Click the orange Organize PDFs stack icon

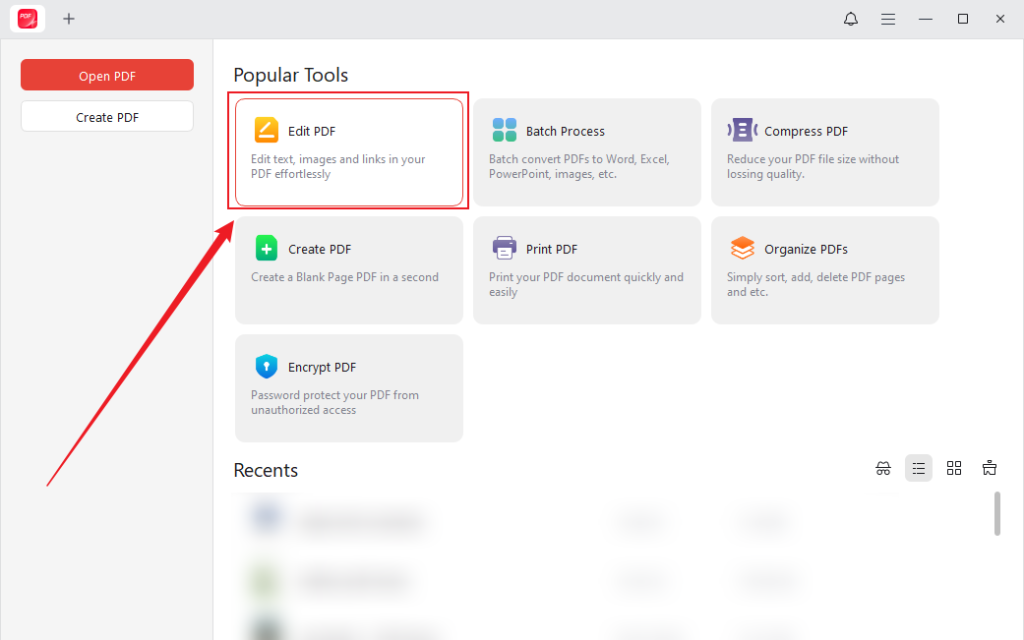[742, 248]
